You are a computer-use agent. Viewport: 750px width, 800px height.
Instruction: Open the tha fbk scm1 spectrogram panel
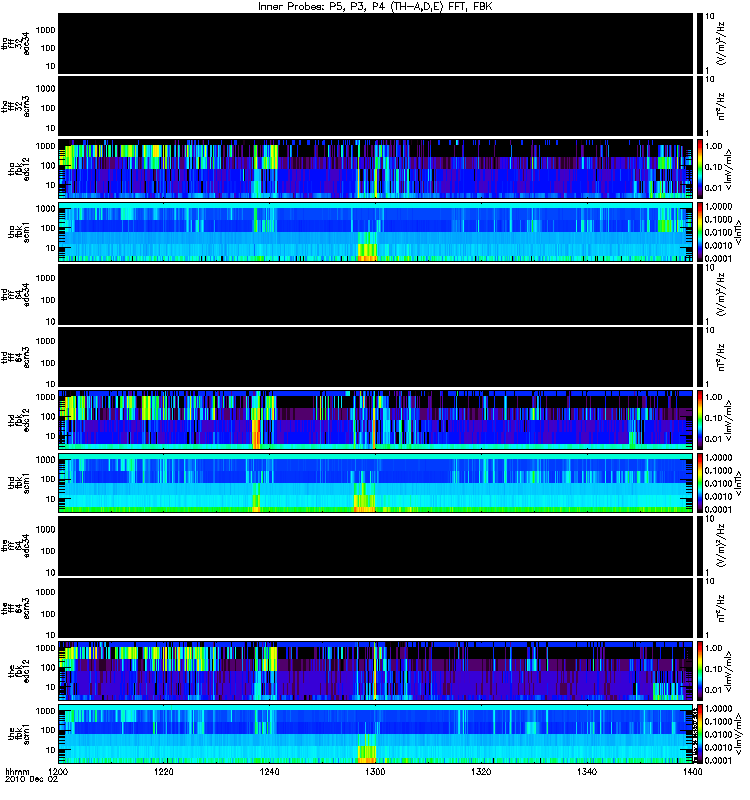click(376, 232)
